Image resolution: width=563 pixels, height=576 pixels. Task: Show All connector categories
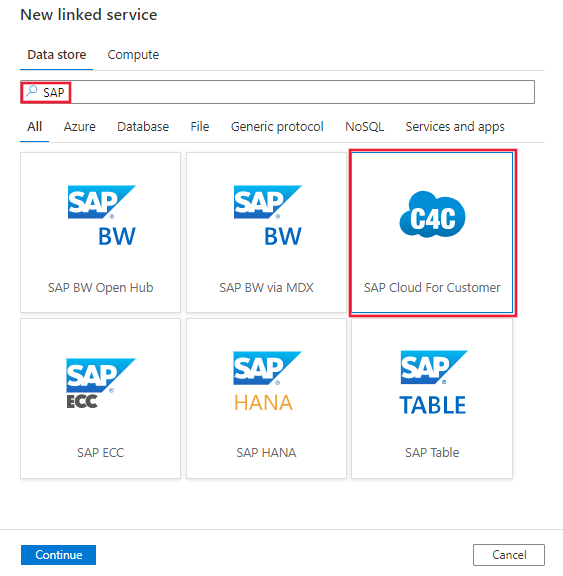(35, 127)
